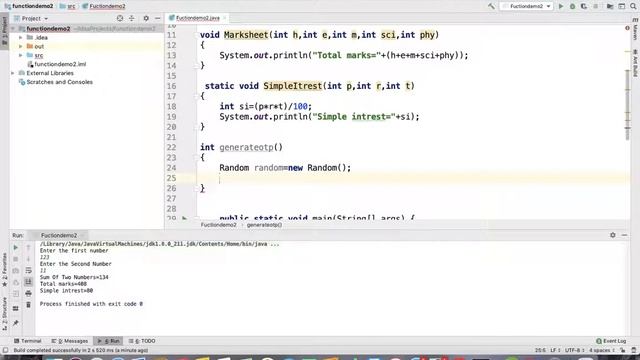640x360 pixels.
Task: Minimize the Run tool window
Action: [x=624, y=235]
